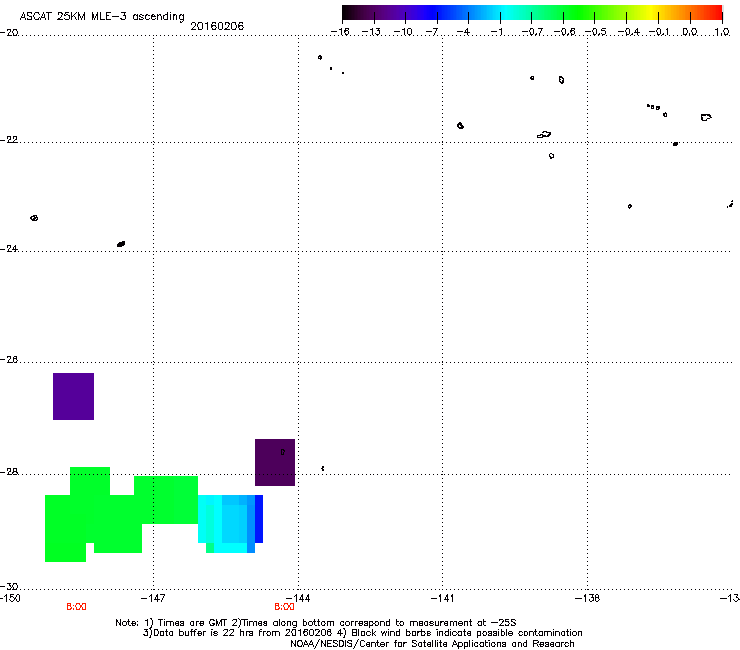Click the -0.6 color scale label
This screenshot has height=650, width=740.
tap(564, 32)
